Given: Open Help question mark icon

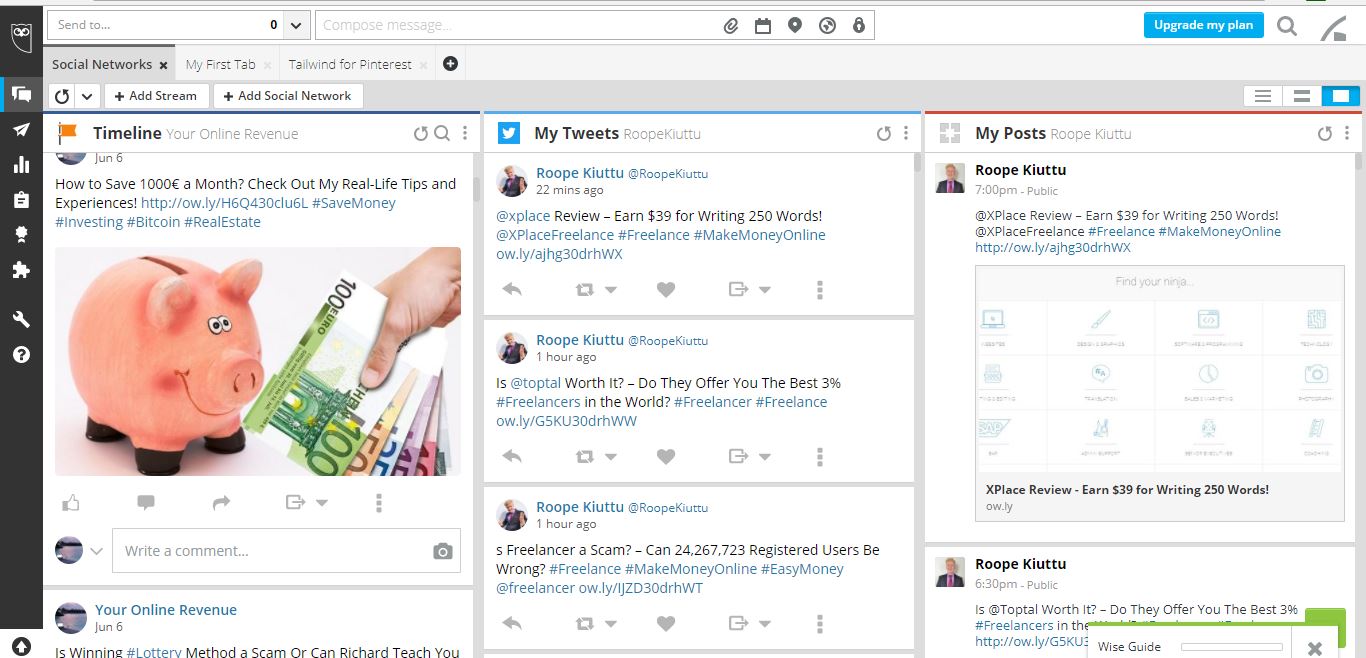Looking at the screenshot, I should tap(21, 354).
